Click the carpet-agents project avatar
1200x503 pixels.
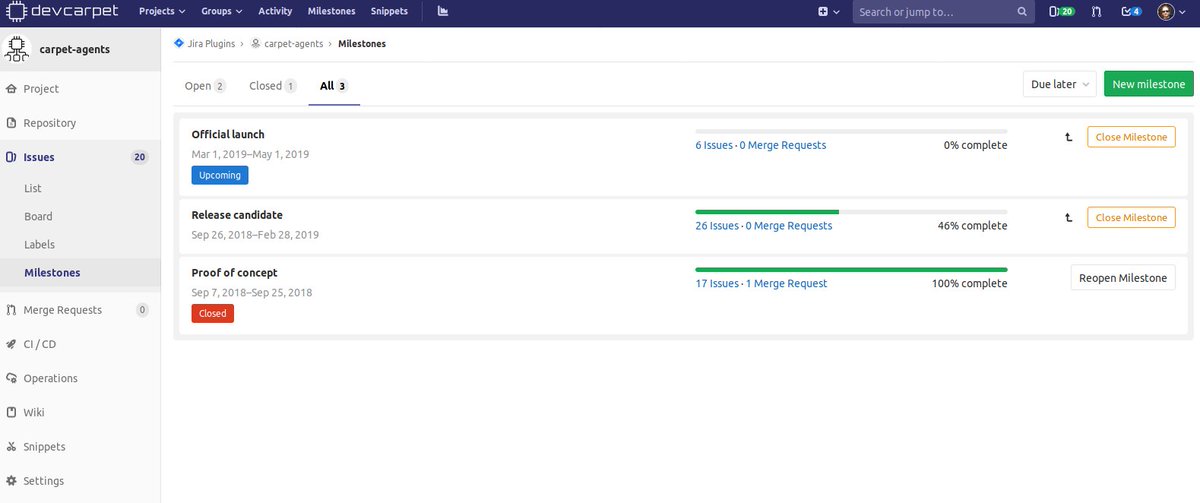(x=17, y=49)
